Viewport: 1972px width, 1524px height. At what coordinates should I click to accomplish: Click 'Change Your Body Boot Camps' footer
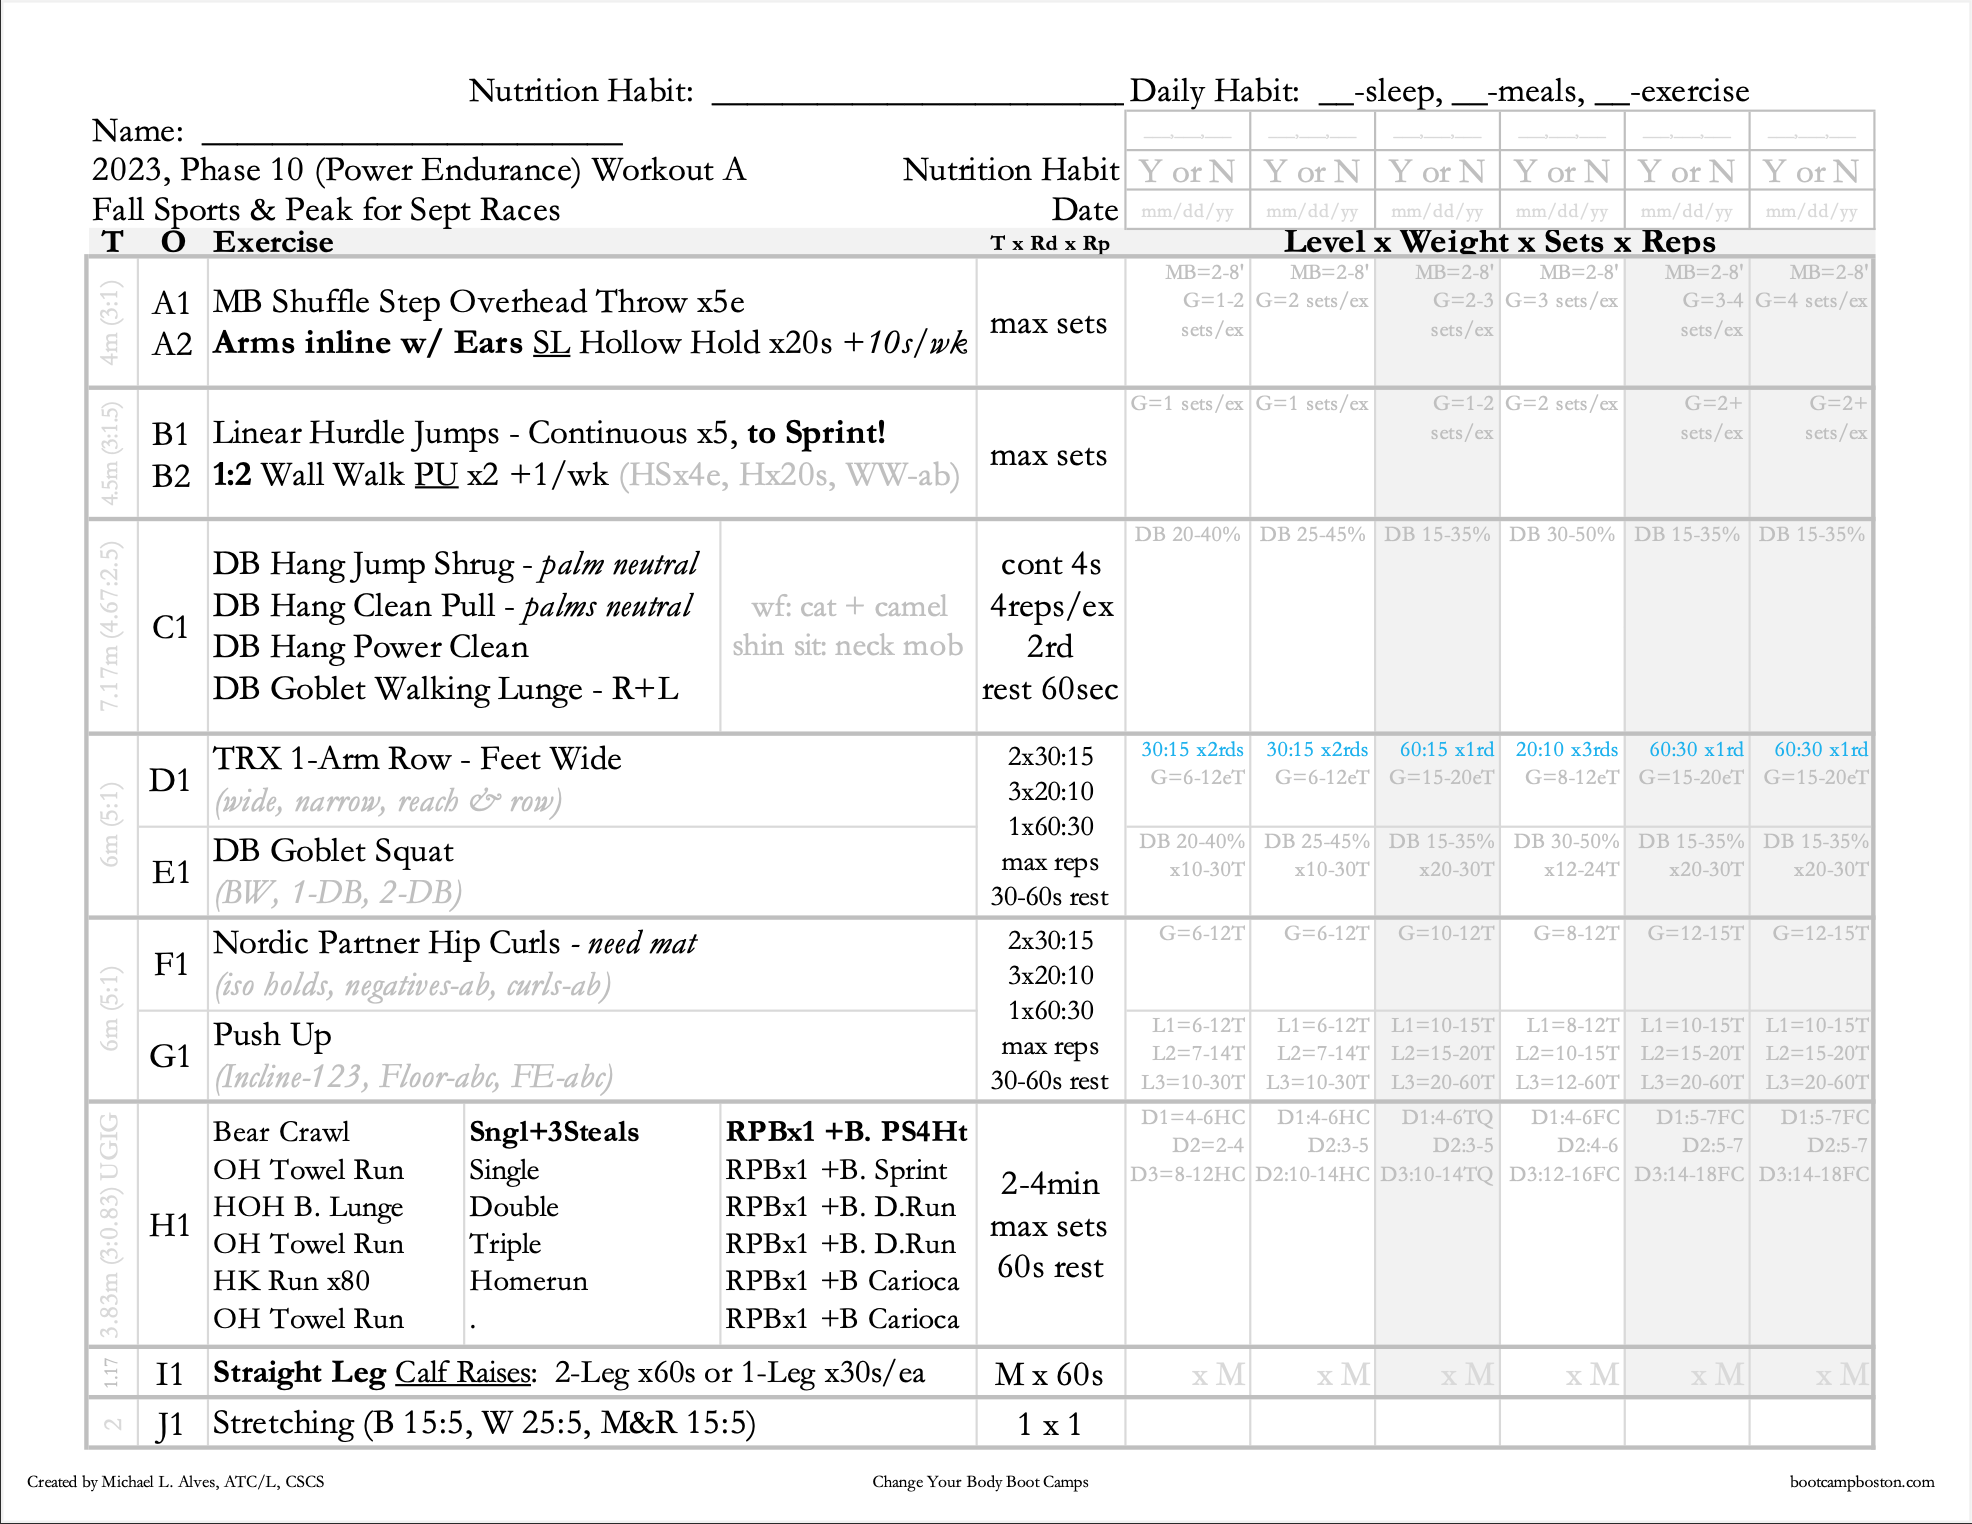[980, 1482]
